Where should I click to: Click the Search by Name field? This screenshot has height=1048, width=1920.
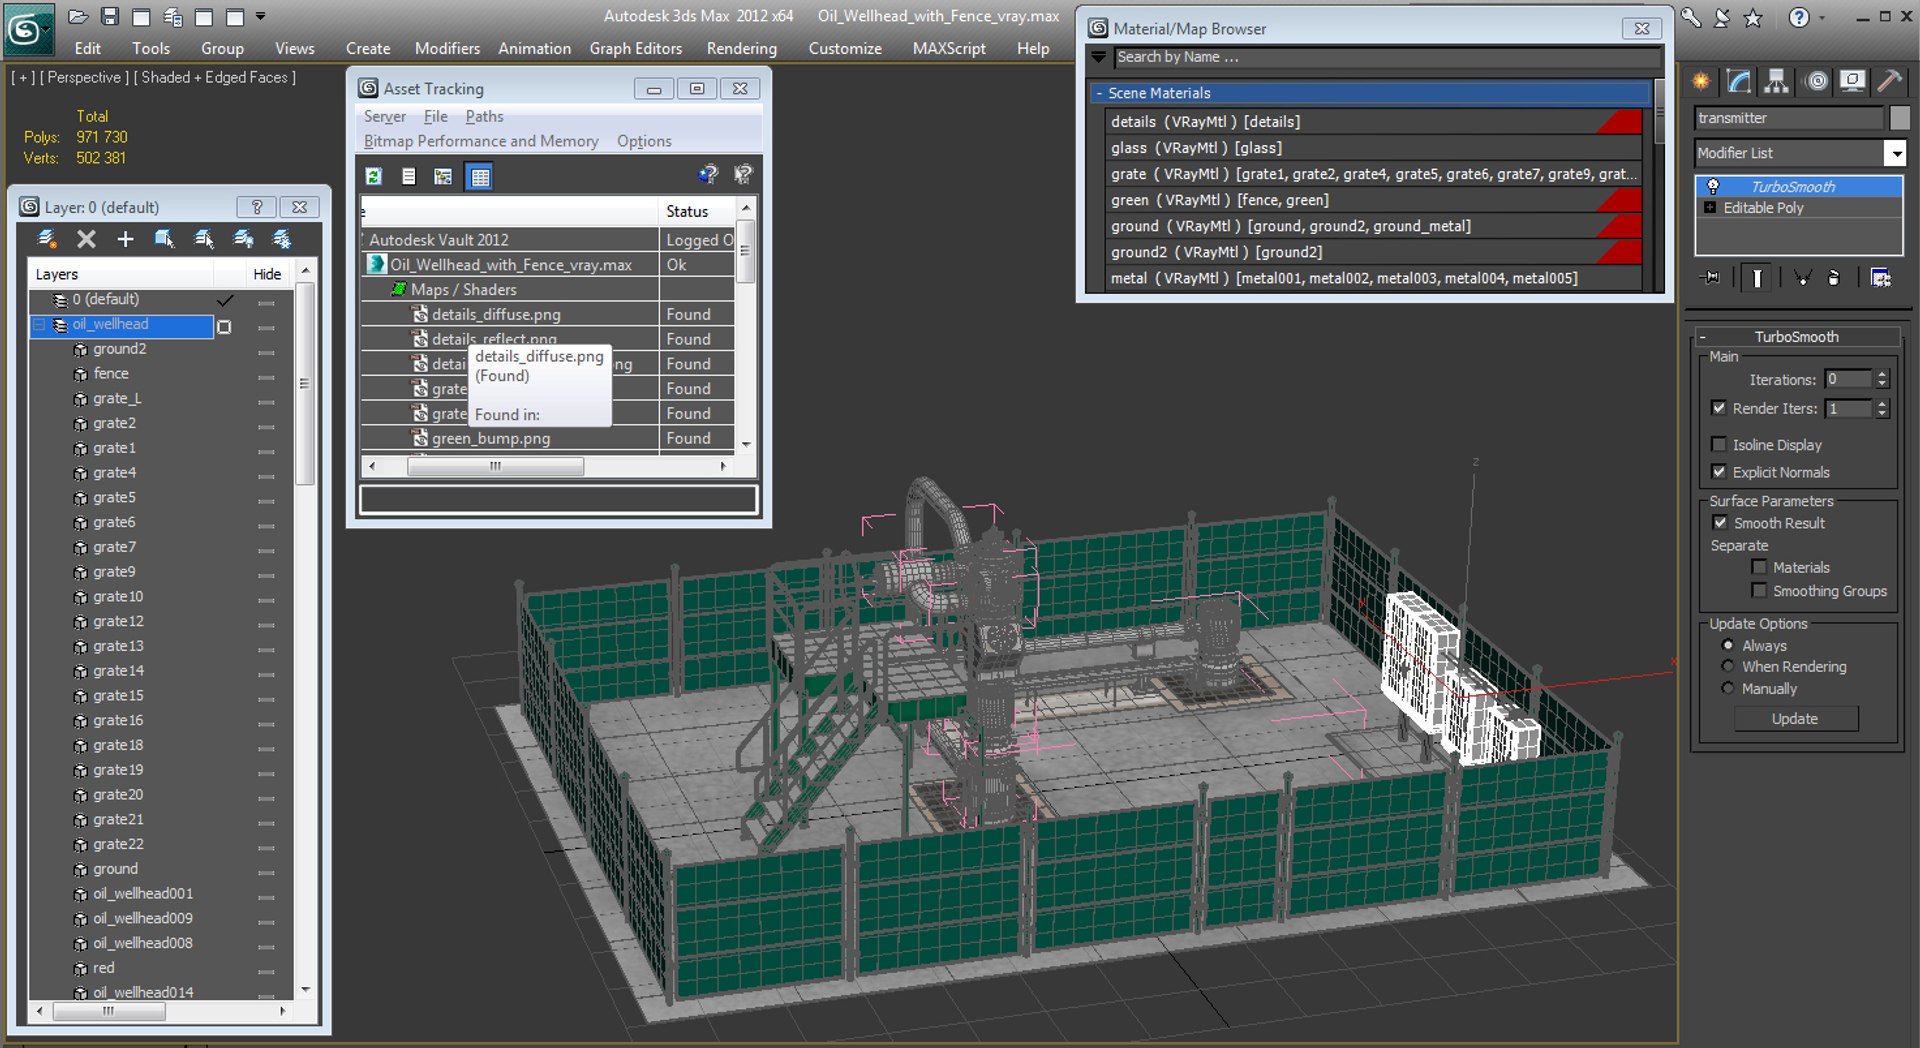point(1387,57)
